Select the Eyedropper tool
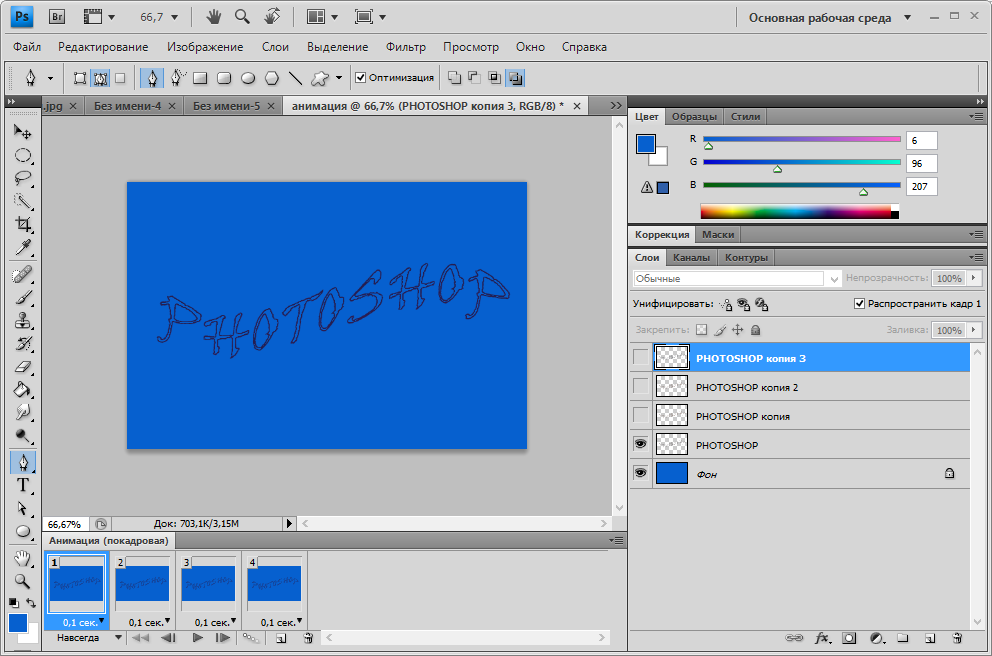The height and width of the screenshot is (656, 992). [23, 247]
